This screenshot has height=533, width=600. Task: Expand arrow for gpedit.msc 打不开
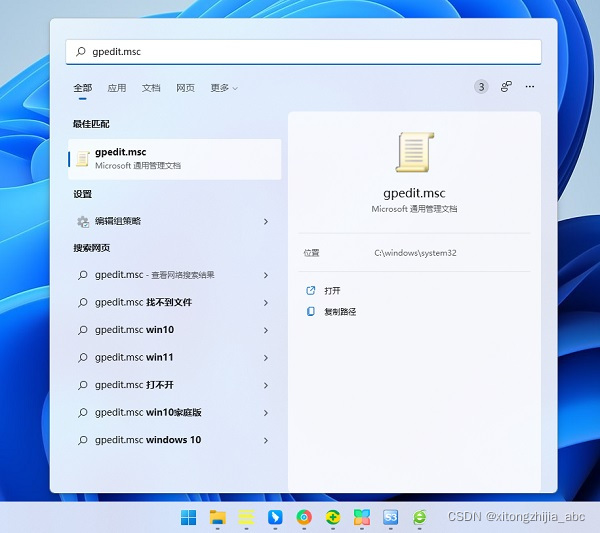tap(266, 385)
